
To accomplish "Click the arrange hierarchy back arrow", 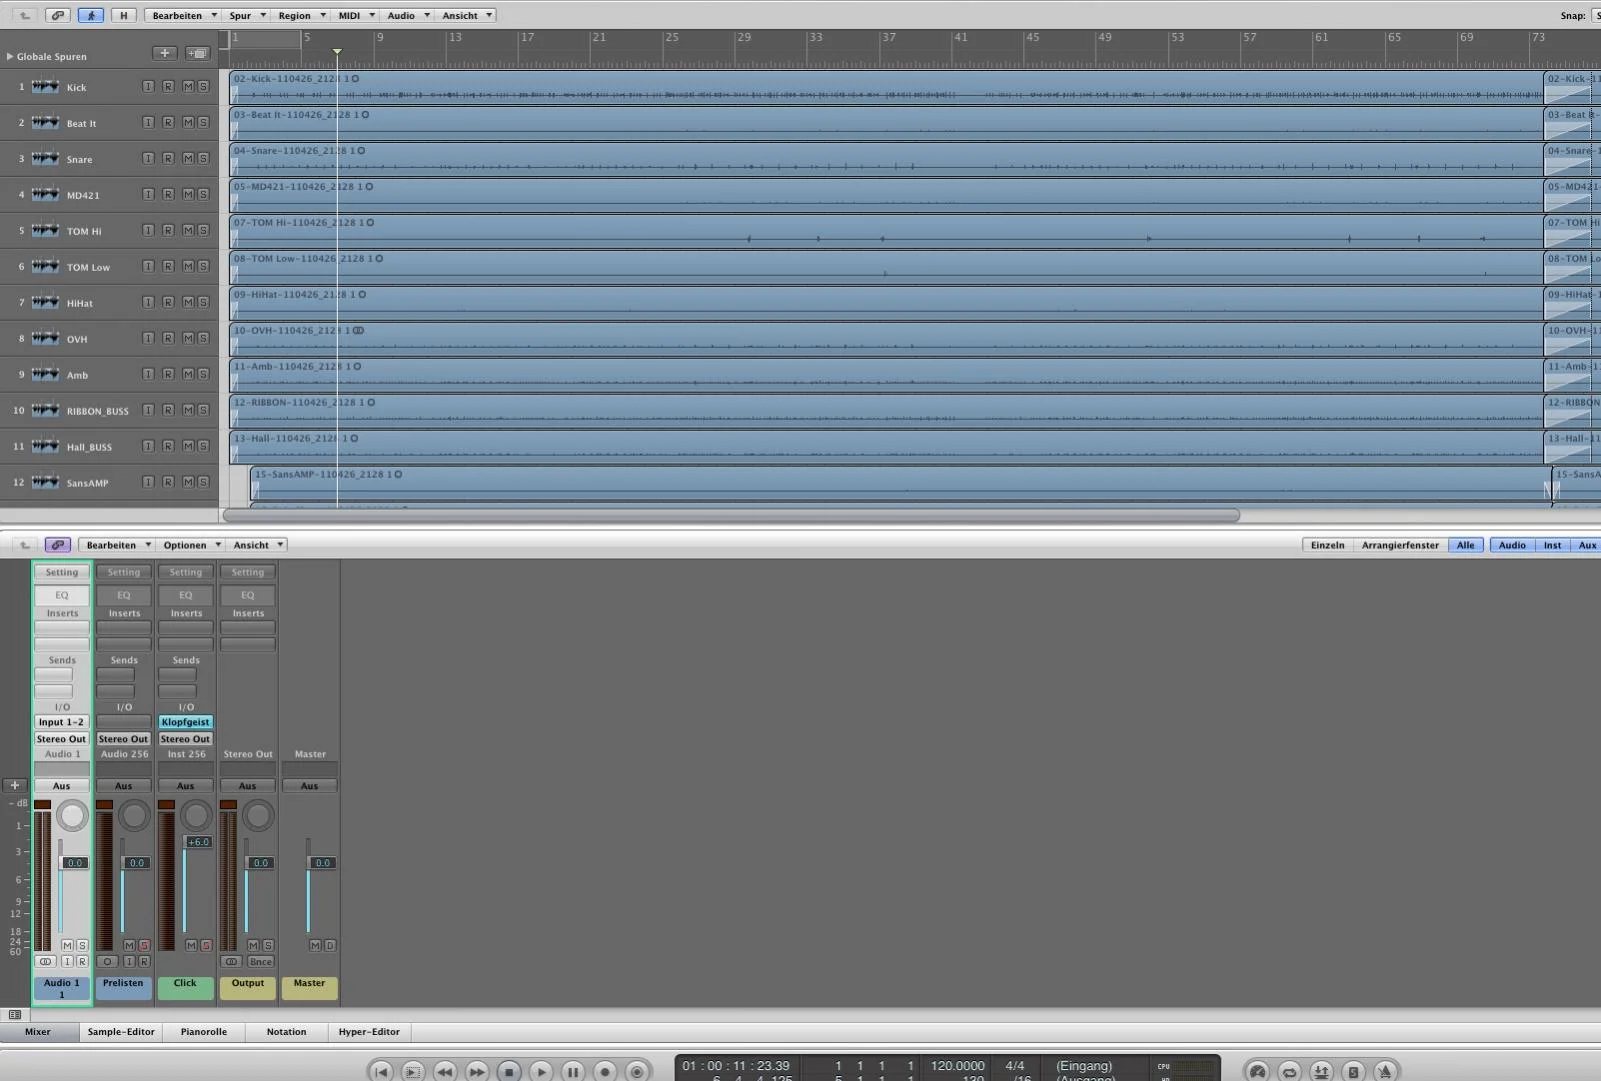I will [25, 15].
